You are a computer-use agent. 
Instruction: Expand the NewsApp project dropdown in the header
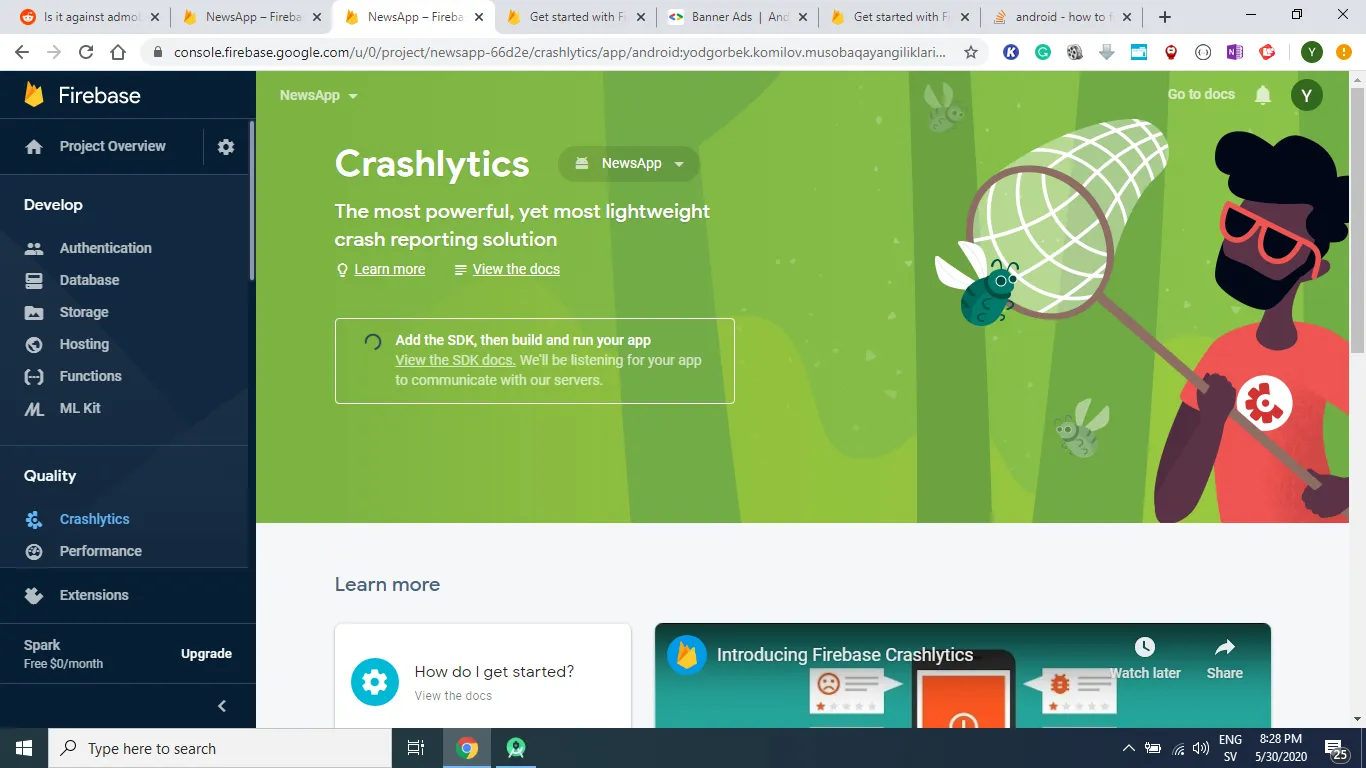(319, 96)
